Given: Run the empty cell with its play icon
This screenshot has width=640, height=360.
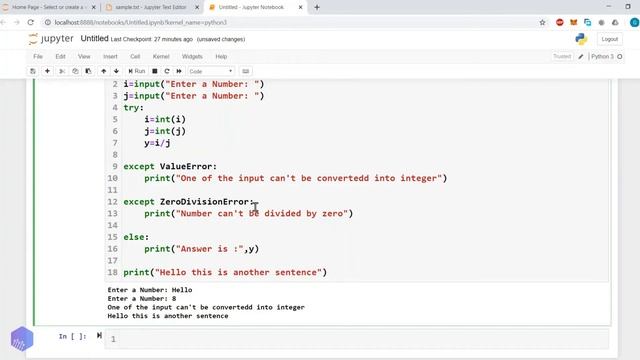Looking at the screenshot, I should (99, 336).
